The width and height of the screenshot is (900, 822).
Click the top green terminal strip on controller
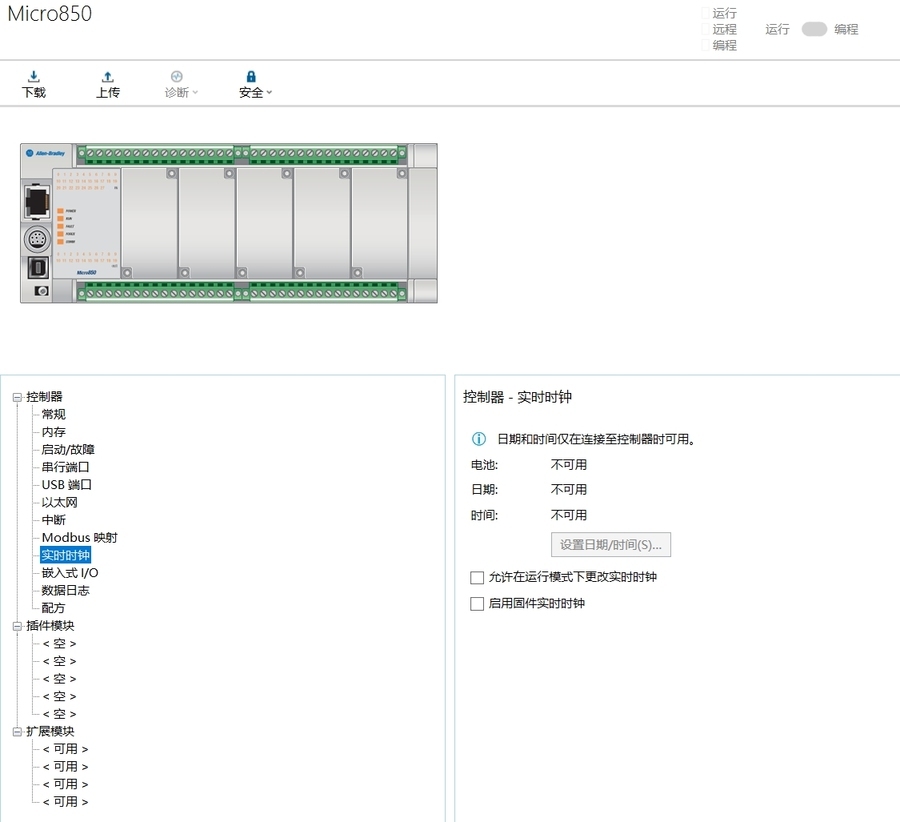click(242, 154)
